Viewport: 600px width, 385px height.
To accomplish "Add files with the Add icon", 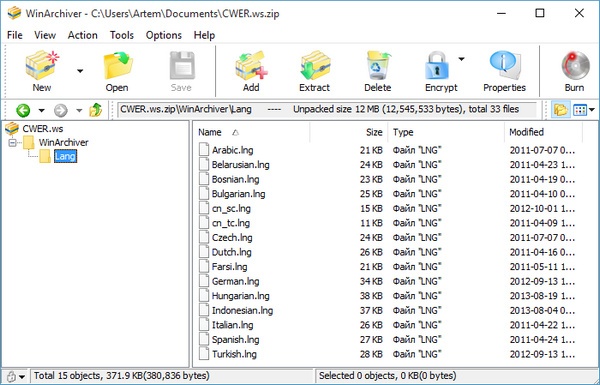I will point(251,65).
